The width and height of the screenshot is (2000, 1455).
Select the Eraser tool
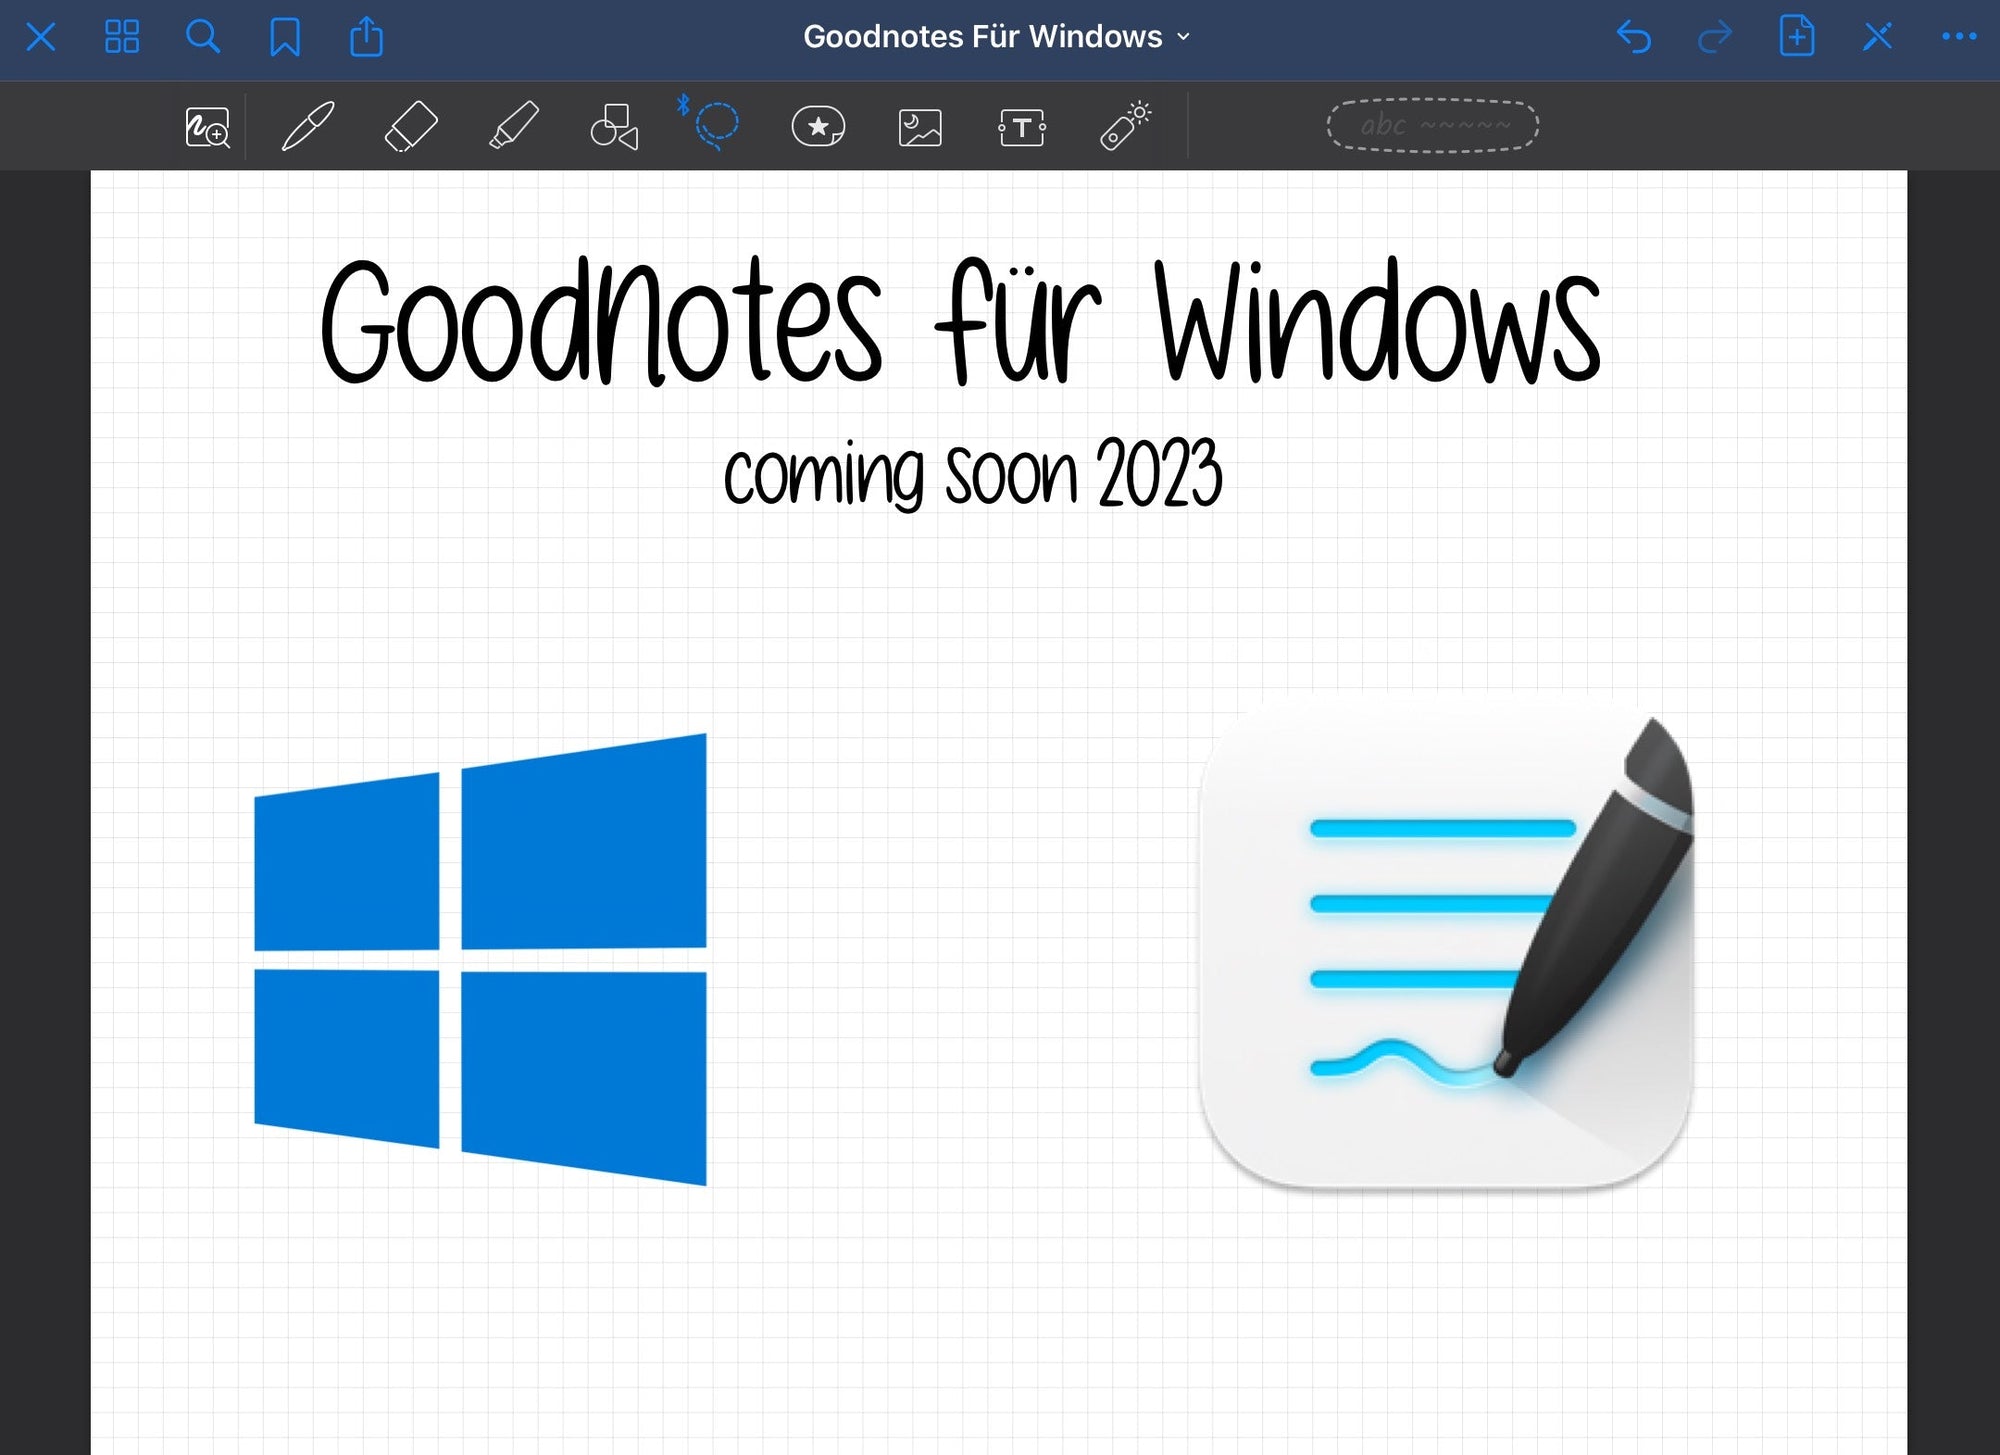tap(409, 126)
